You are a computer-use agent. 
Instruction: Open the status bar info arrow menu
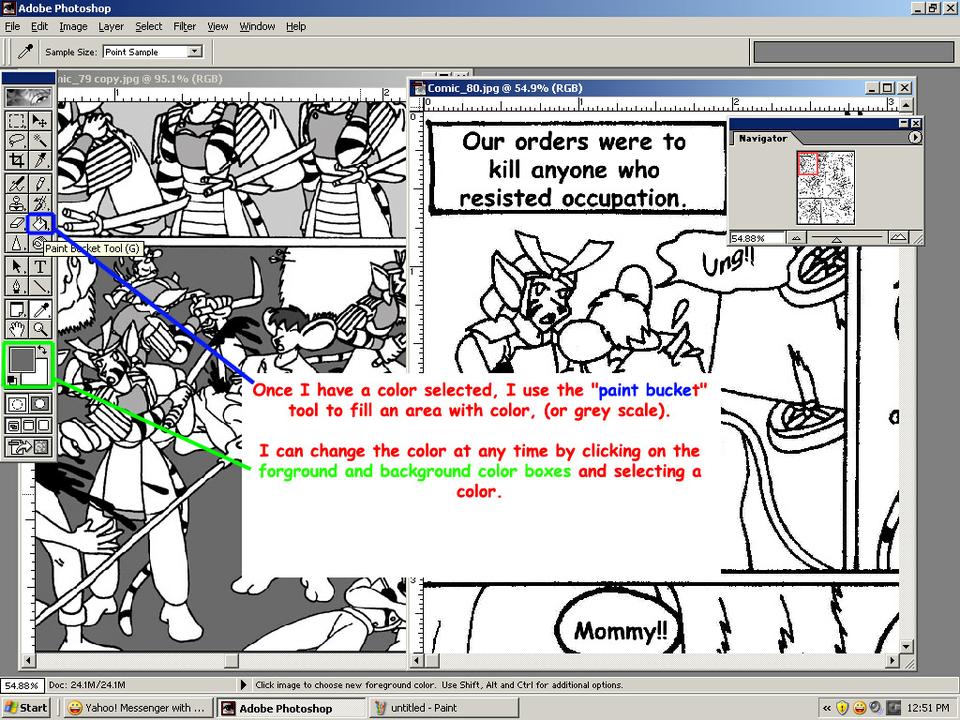click(x=244, y=684)
